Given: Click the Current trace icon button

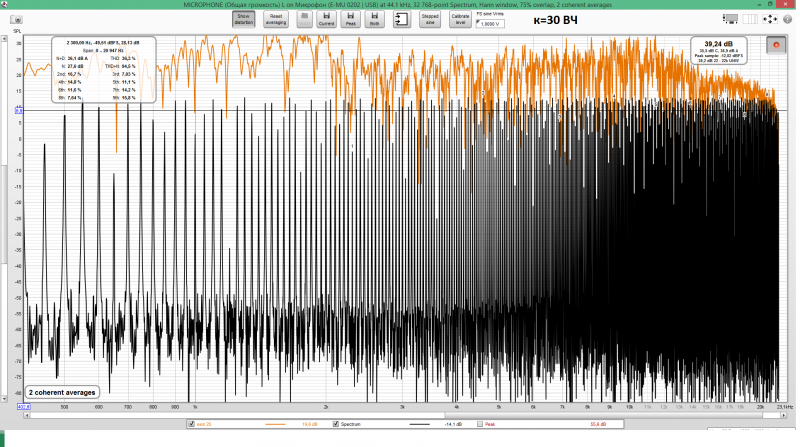Looking at the screenshot, I should pos(327,19).
